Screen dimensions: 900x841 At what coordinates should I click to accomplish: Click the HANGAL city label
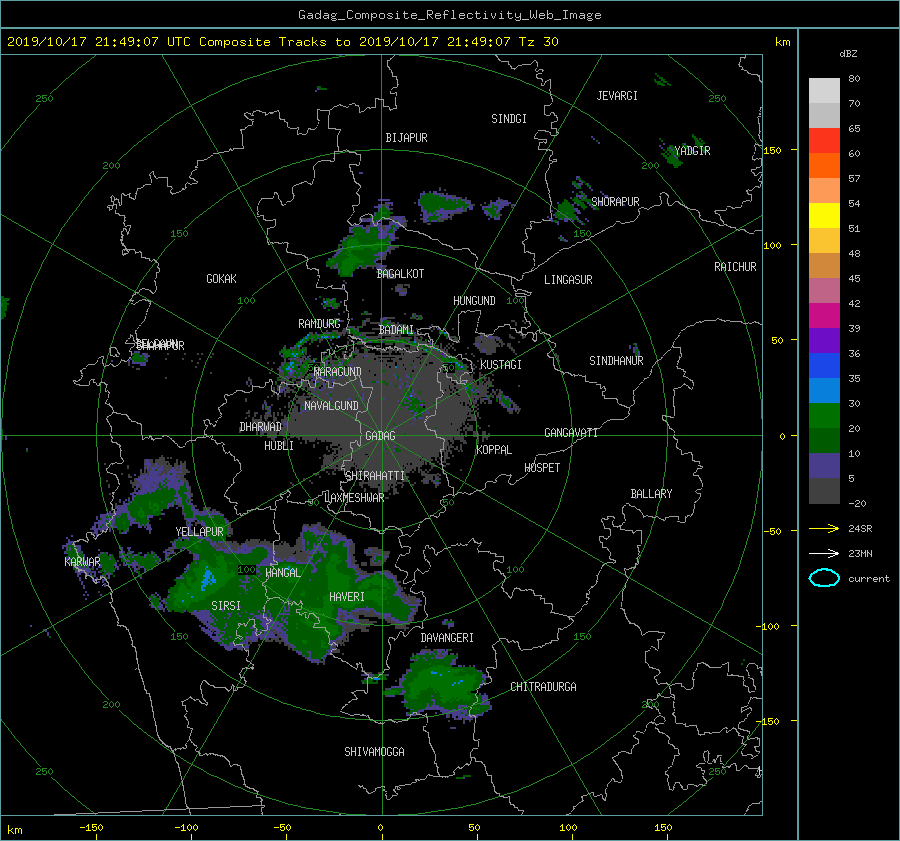tap(282, 573)
